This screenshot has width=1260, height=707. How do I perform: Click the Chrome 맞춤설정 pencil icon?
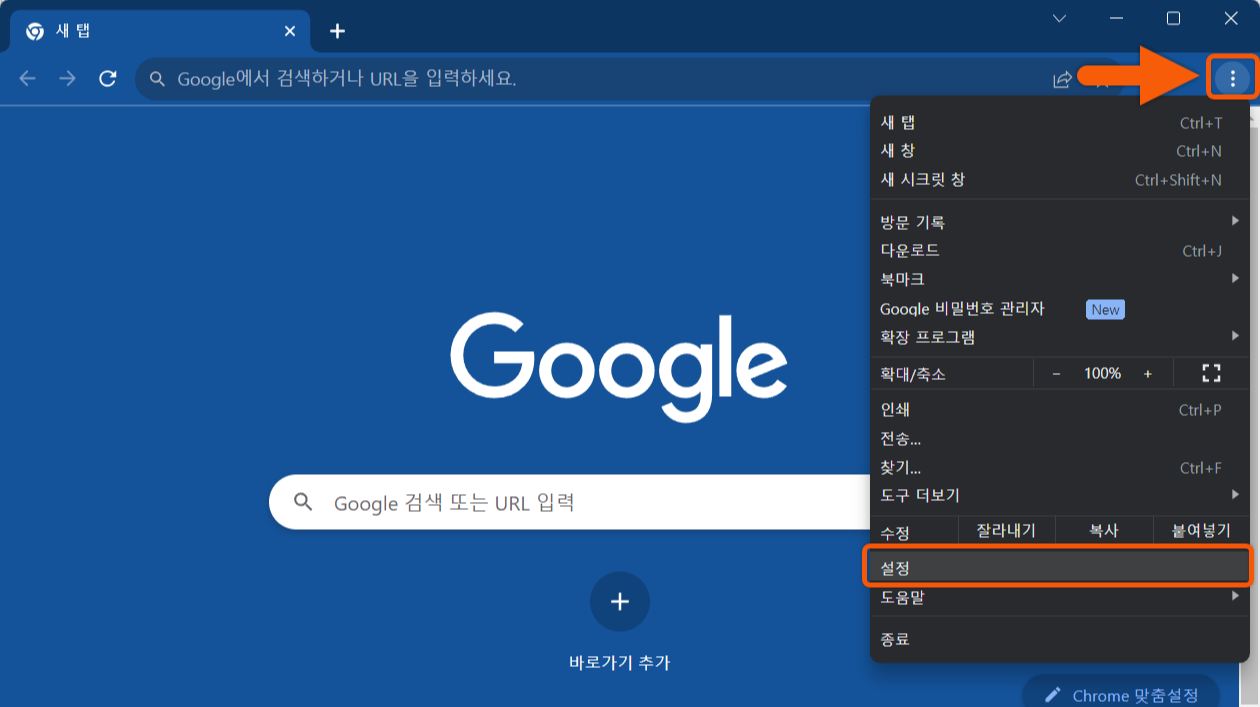[1055, 695]
